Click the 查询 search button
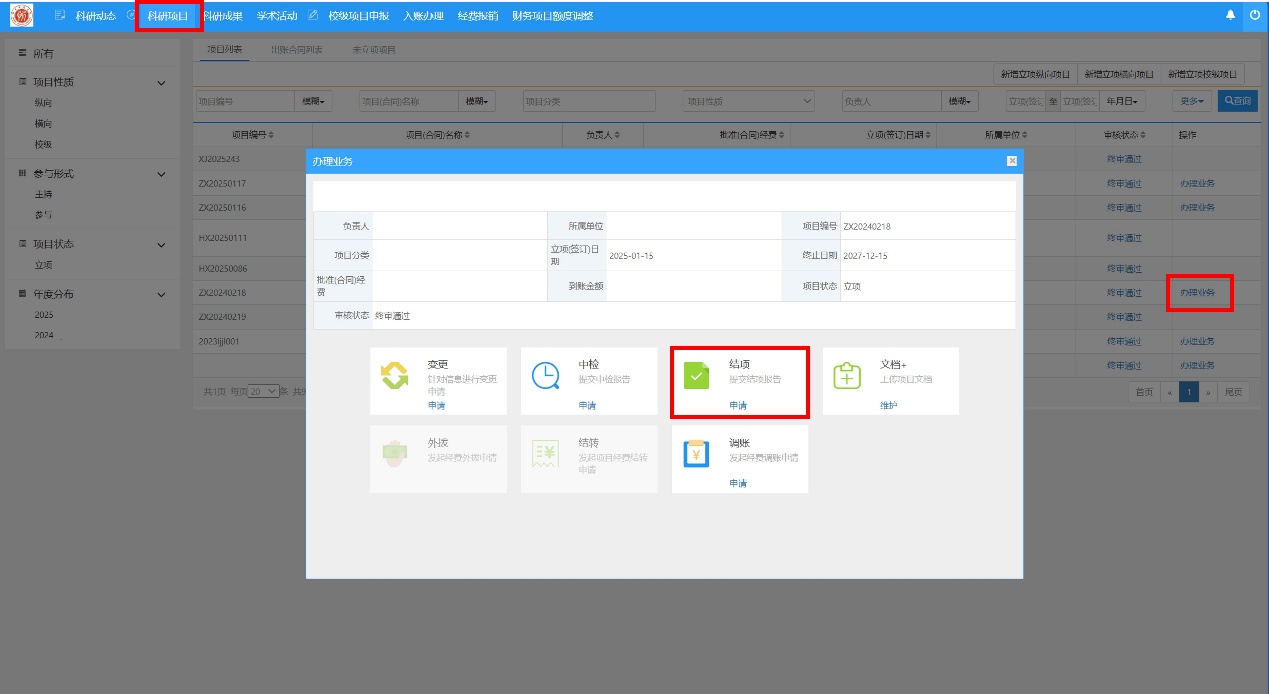Viewport: 1269px width, 694px height. point(1237,101)
